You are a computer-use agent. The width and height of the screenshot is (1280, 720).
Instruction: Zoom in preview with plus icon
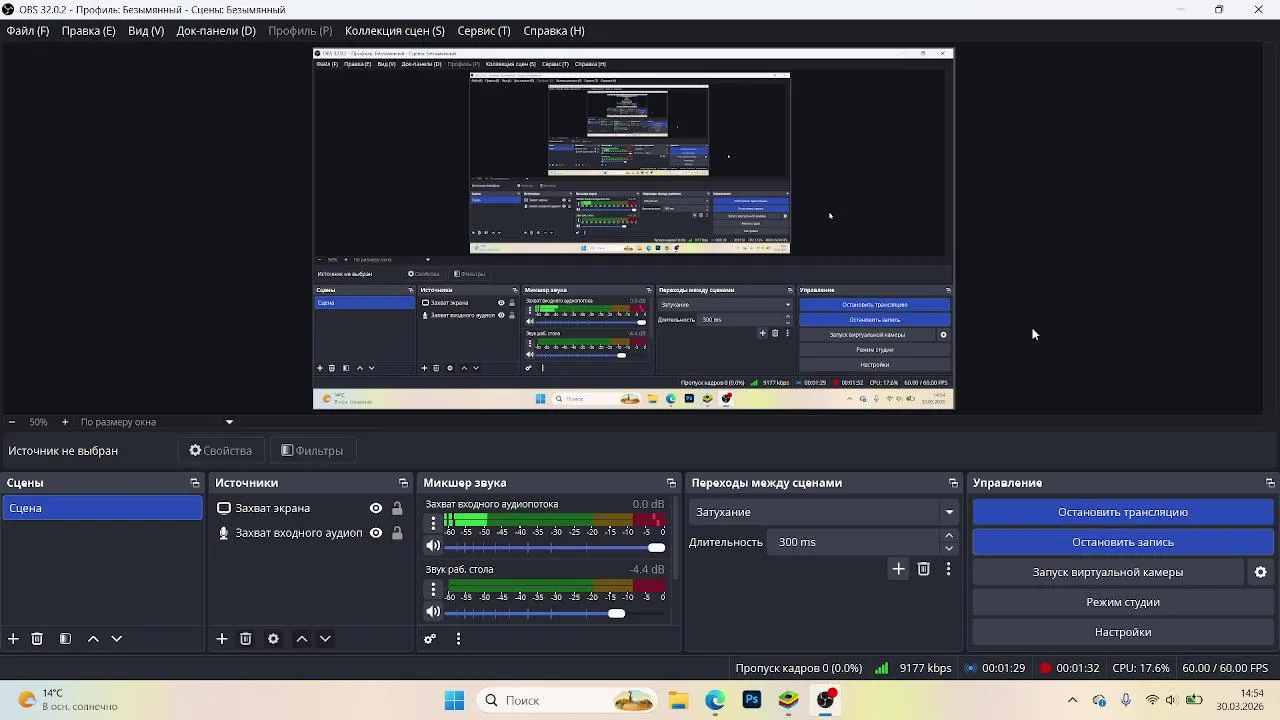click(65, 422)
